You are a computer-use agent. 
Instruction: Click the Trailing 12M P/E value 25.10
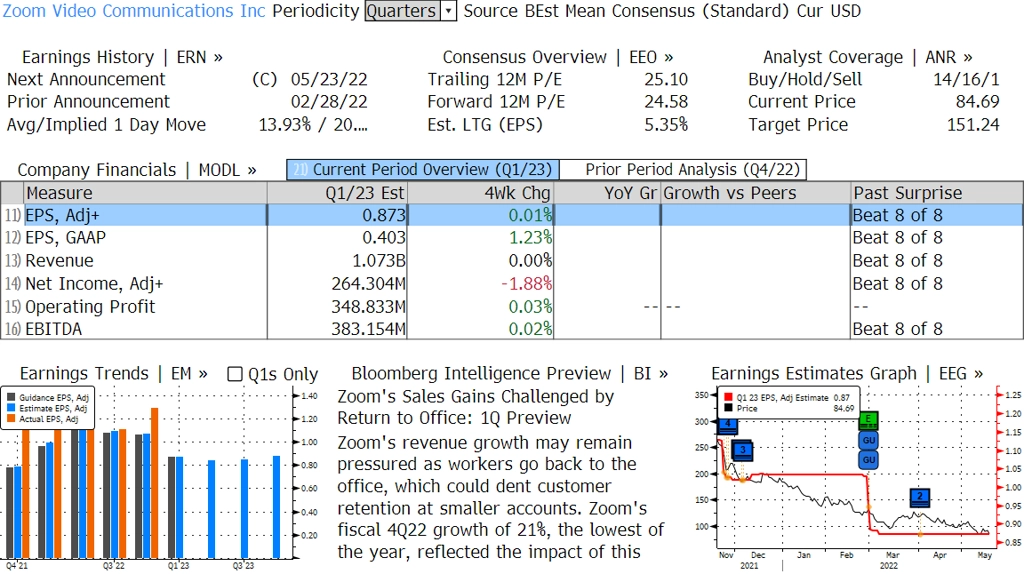tap(666, 80)
